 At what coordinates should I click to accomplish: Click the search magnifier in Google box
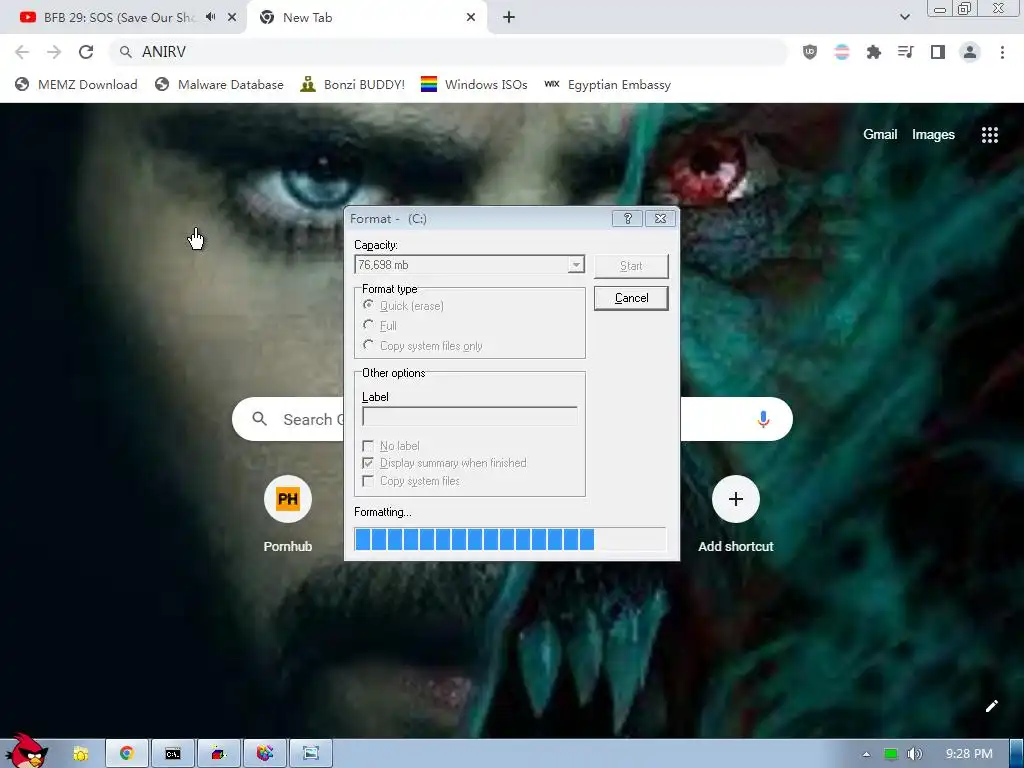(259, 419)
